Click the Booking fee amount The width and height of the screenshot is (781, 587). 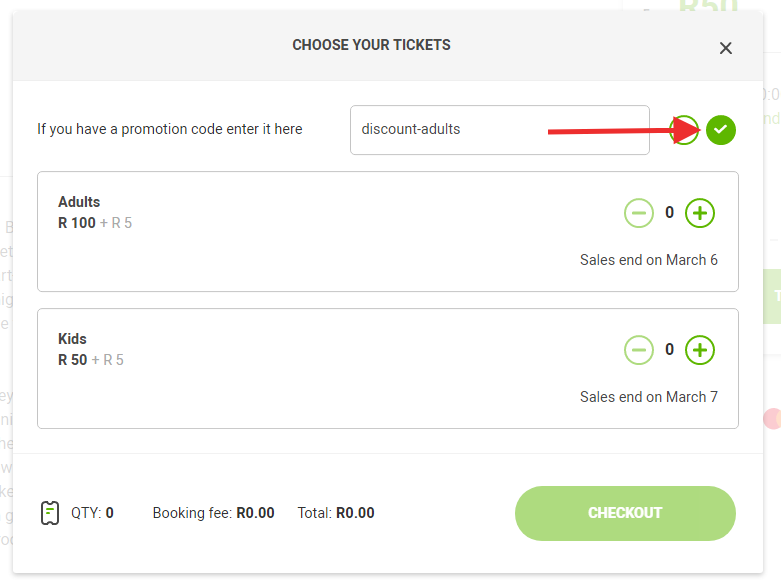pos(255,513)
